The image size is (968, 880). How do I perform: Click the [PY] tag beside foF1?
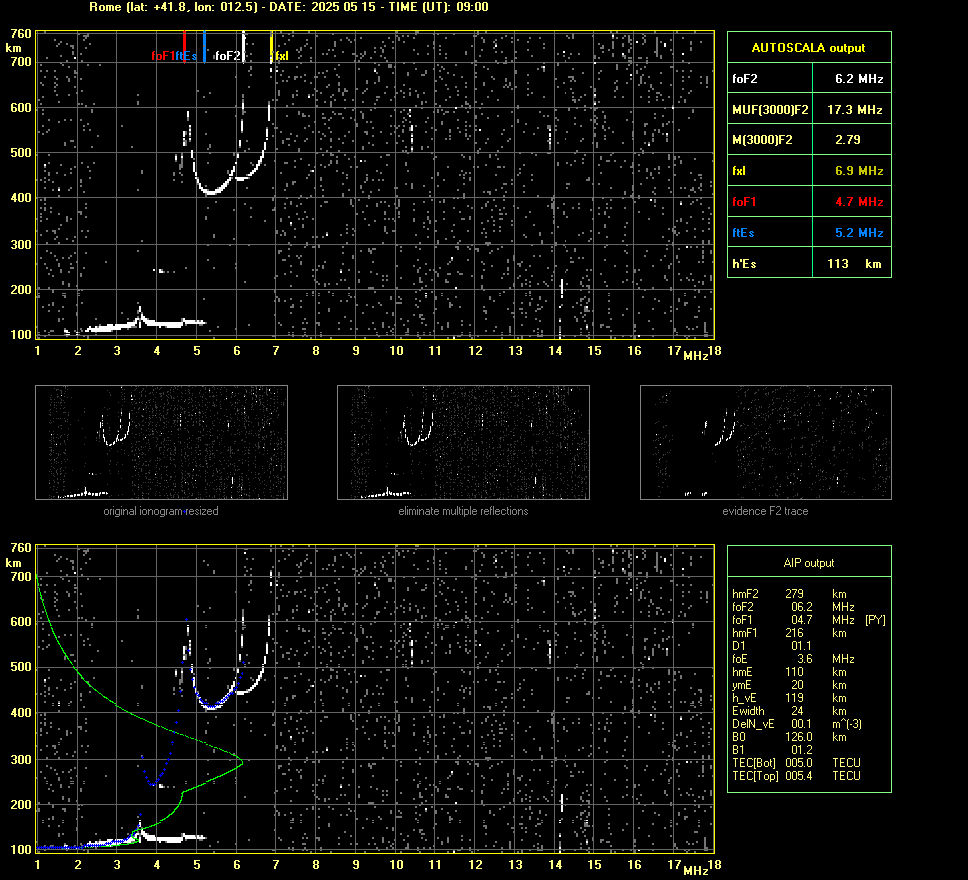point(875,619)
